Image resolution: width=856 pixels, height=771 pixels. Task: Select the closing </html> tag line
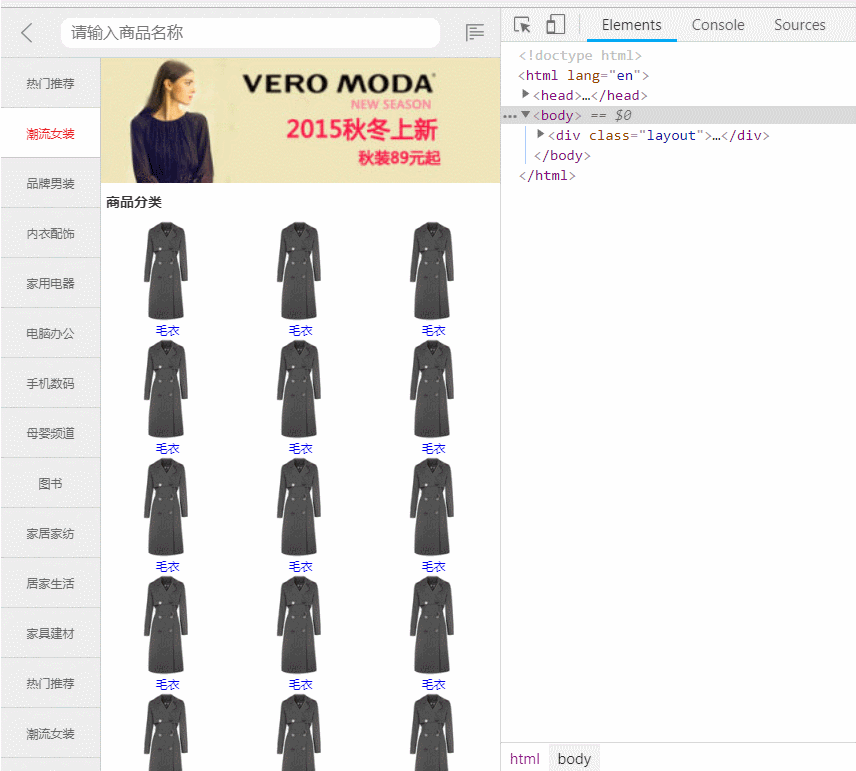547,175
